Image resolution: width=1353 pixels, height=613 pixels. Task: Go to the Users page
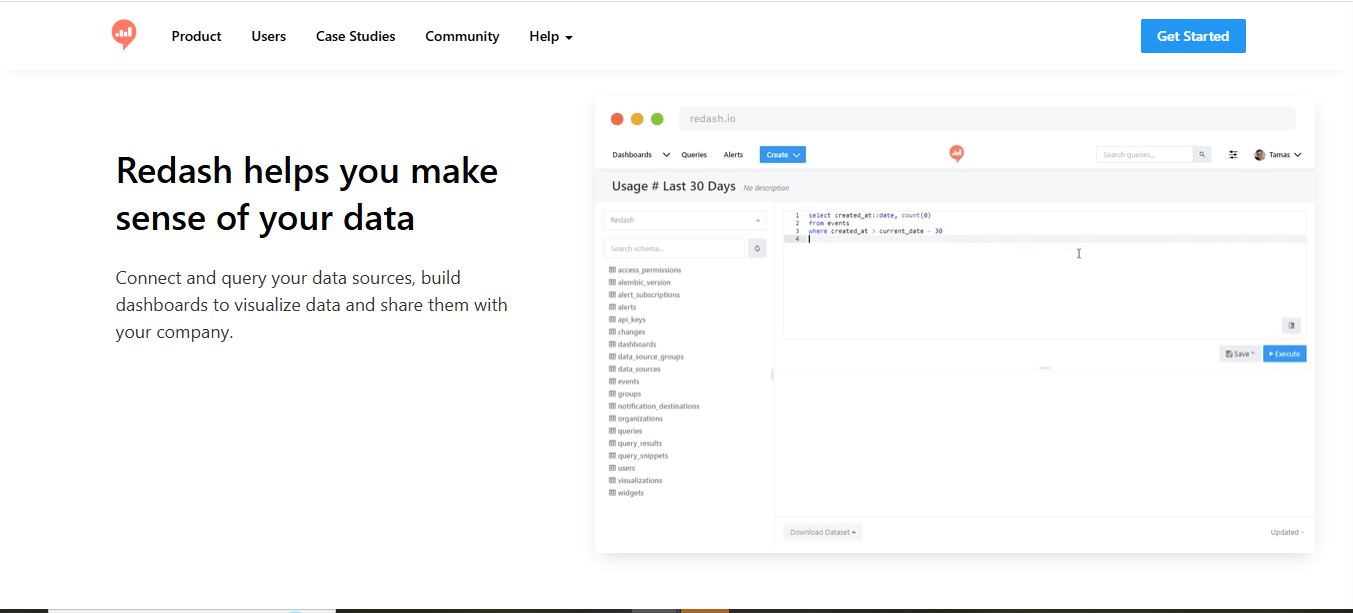click(x=269, y=36)
